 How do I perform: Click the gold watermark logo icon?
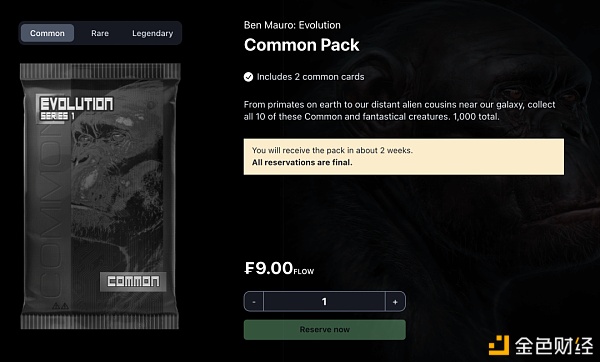point(499,345)
